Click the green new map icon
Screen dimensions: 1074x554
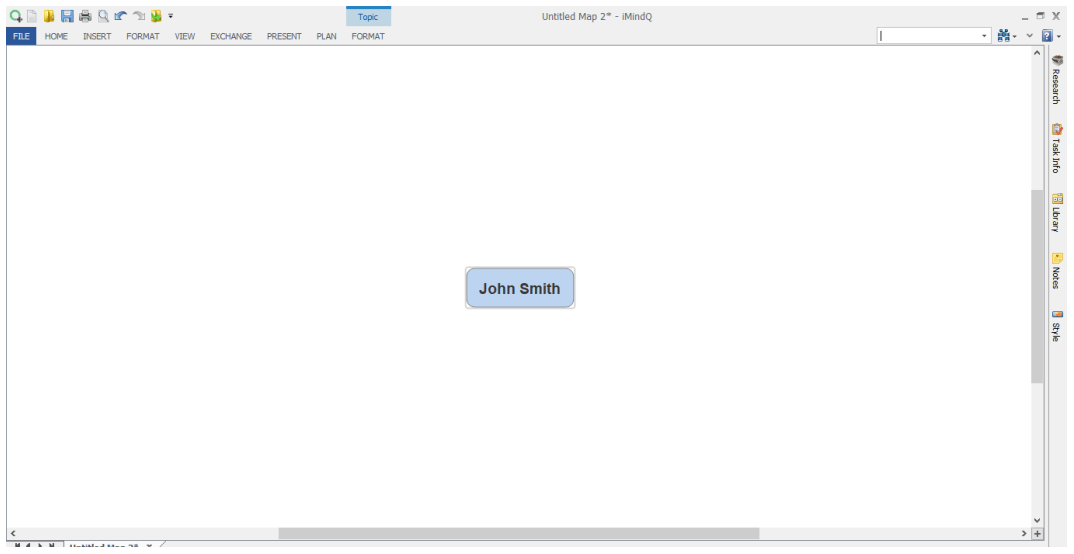point(15,16)
